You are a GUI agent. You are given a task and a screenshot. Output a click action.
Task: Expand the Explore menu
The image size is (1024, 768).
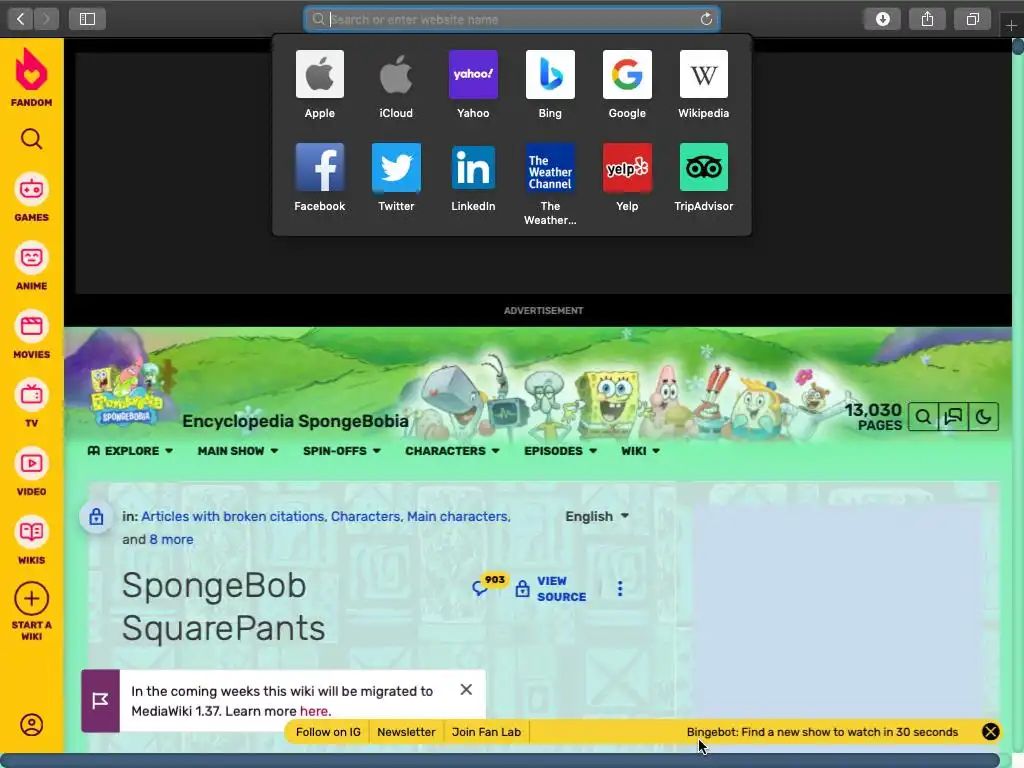tap(130, 451)
